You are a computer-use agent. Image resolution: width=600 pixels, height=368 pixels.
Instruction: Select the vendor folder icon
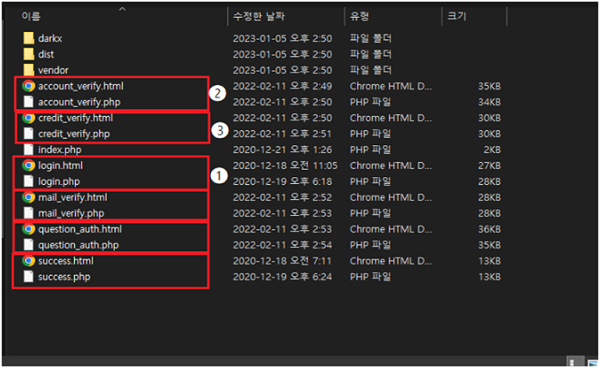[28, 70]
